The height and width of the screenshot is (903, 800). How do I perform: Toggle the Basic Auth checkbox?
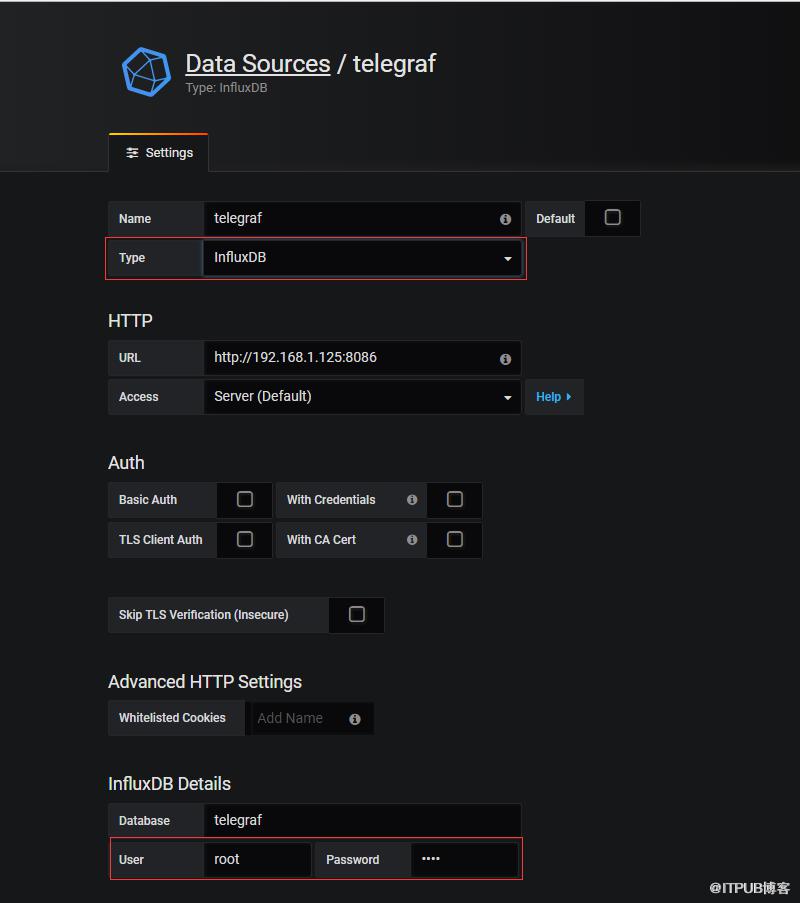pos(245,499)
